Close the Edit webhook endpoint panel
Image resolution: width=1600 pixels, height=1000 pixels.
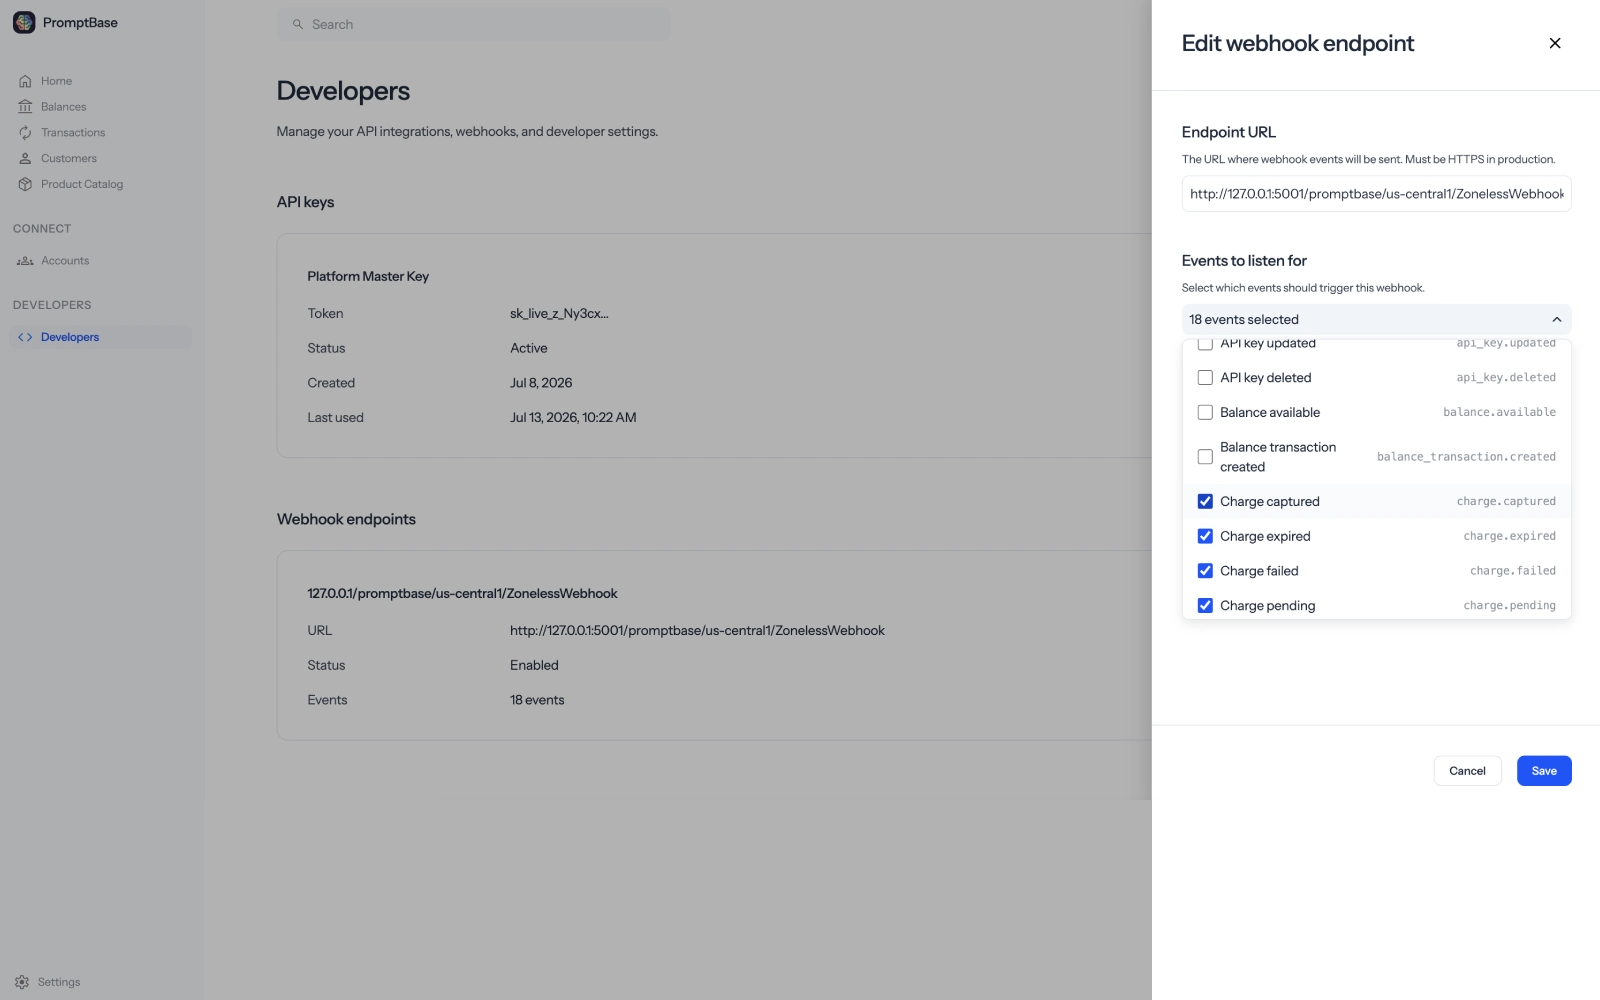coord(1554,43)
